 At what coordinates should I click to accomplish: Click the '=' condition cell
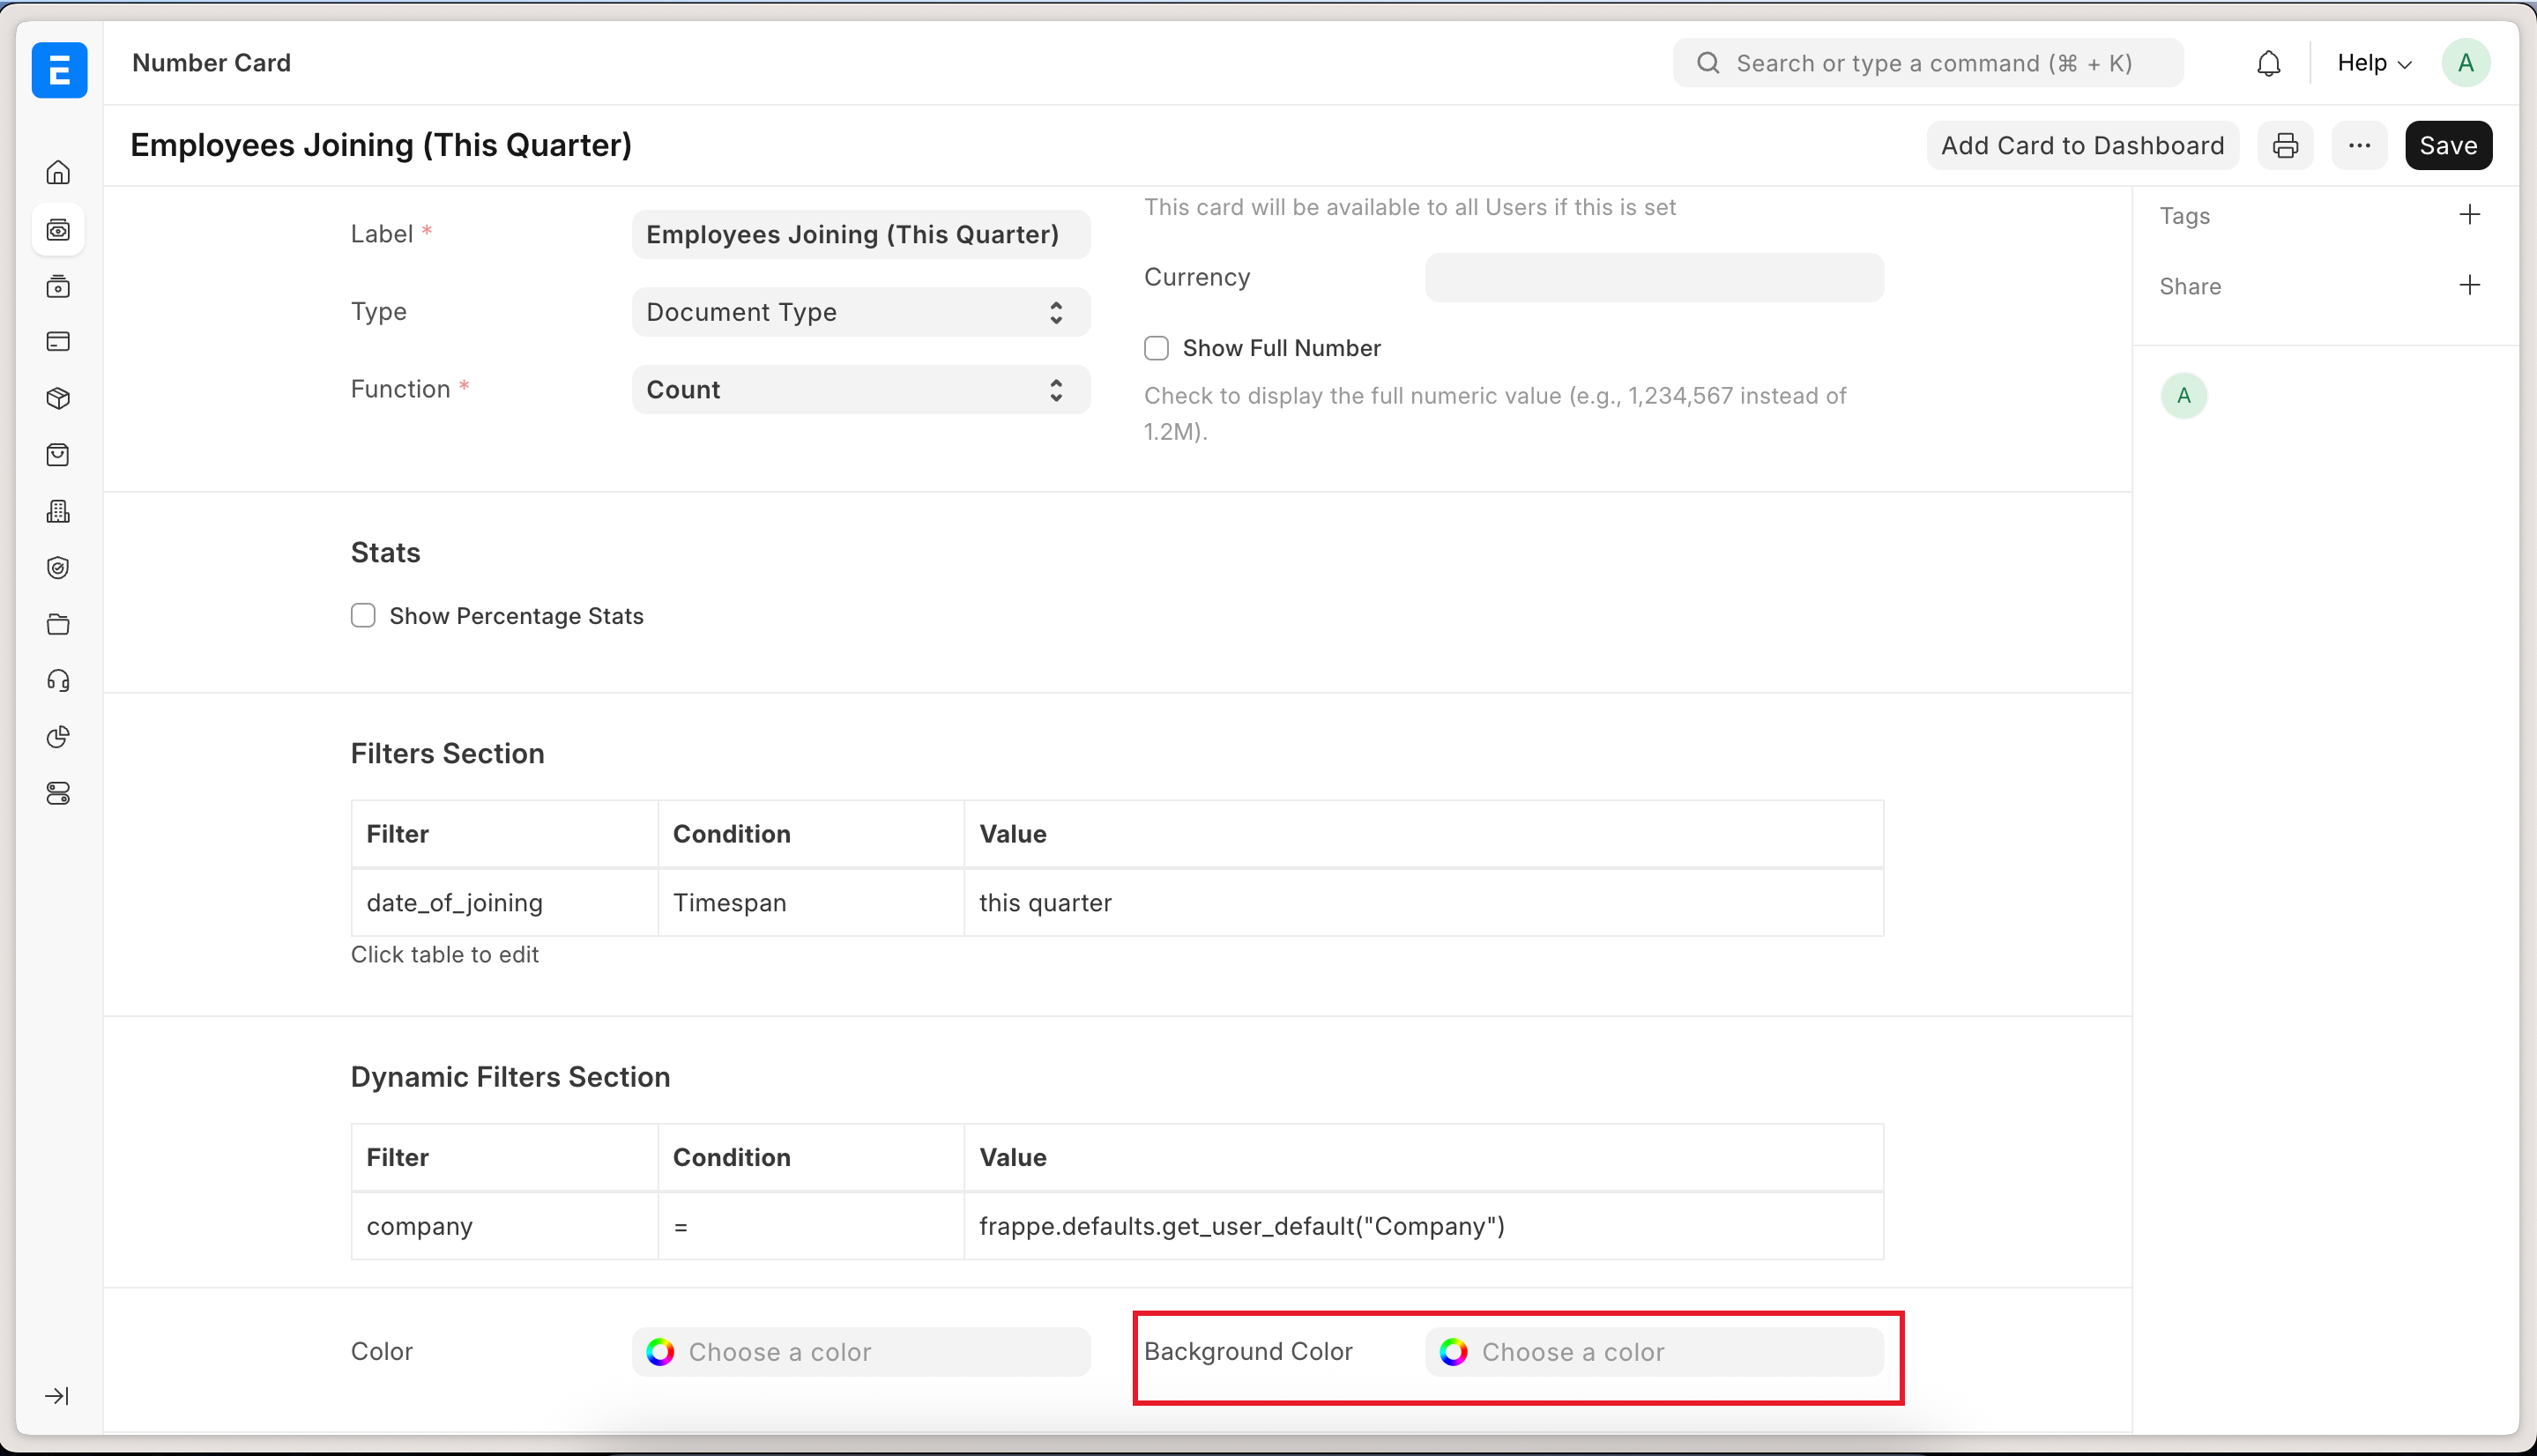[811, 1226]
